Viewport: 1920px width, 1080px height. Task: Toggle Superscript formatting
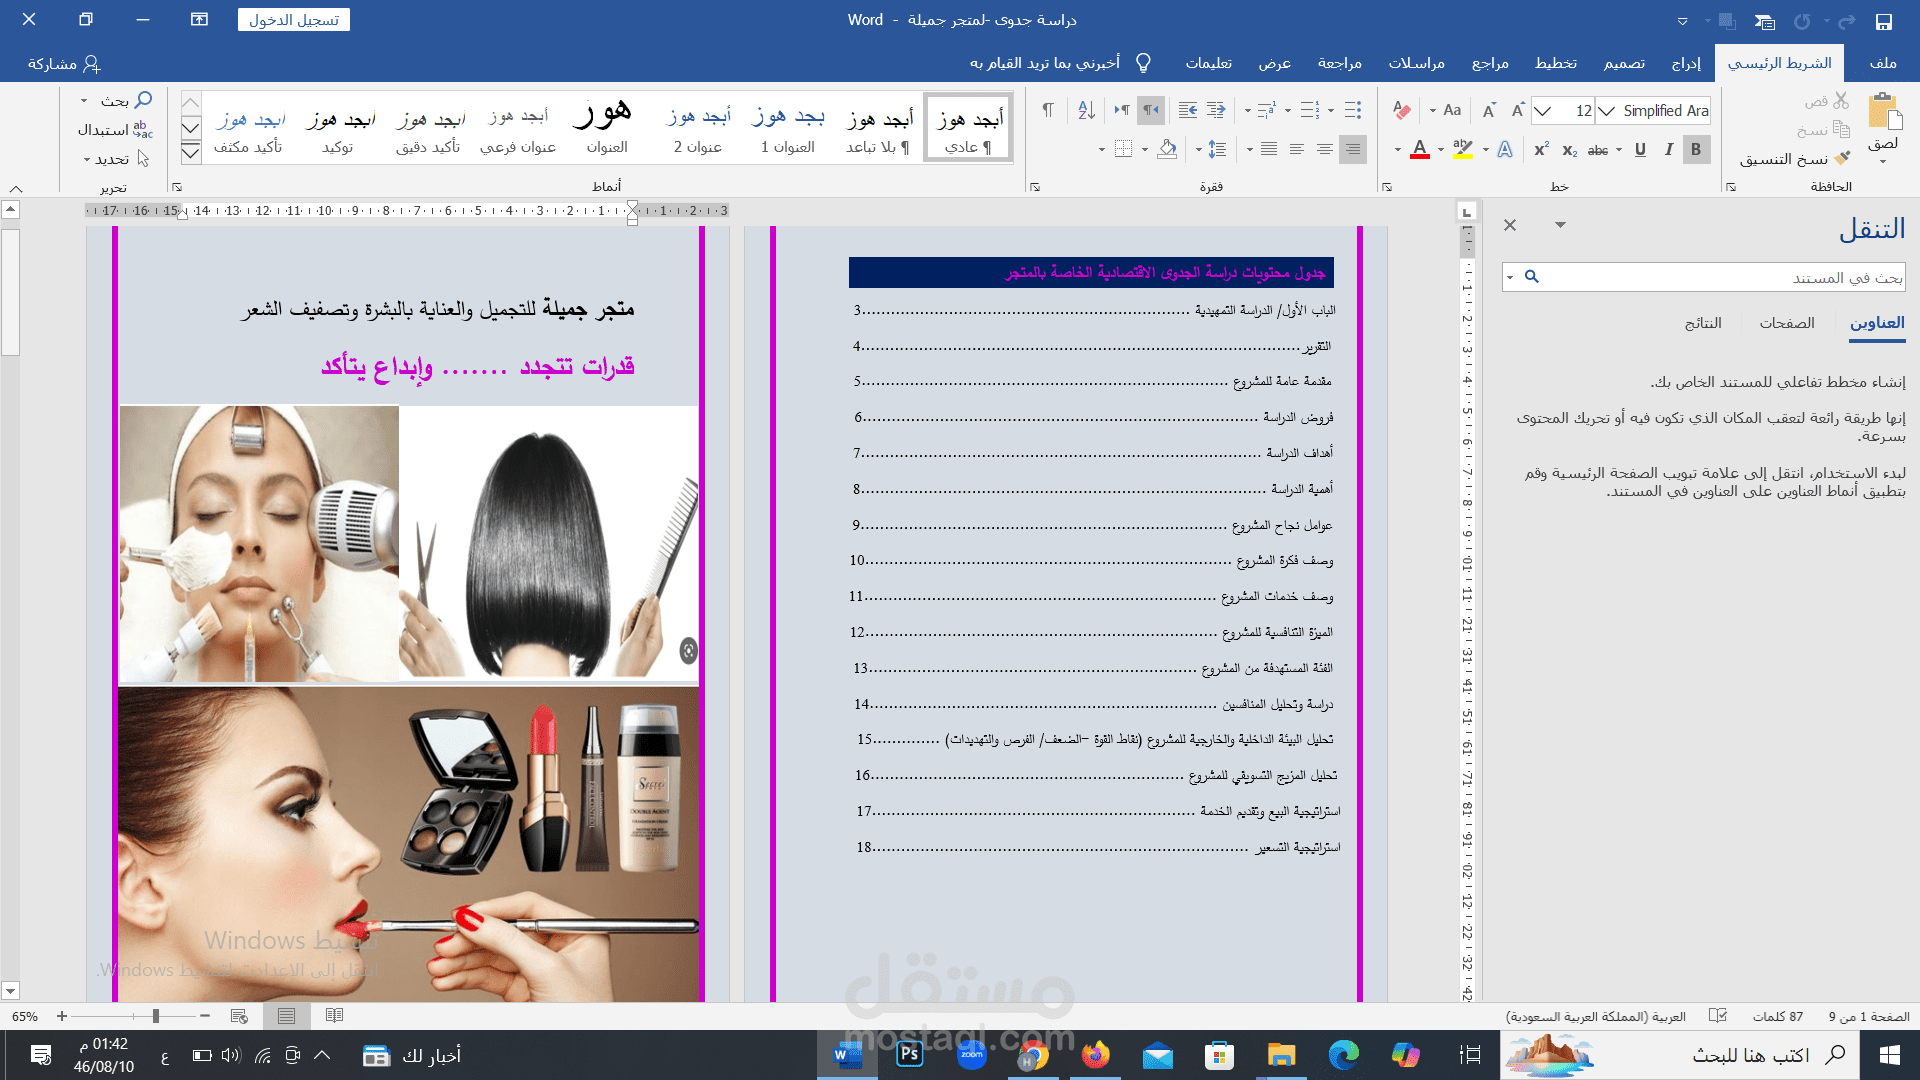(x=1541, y=150)
